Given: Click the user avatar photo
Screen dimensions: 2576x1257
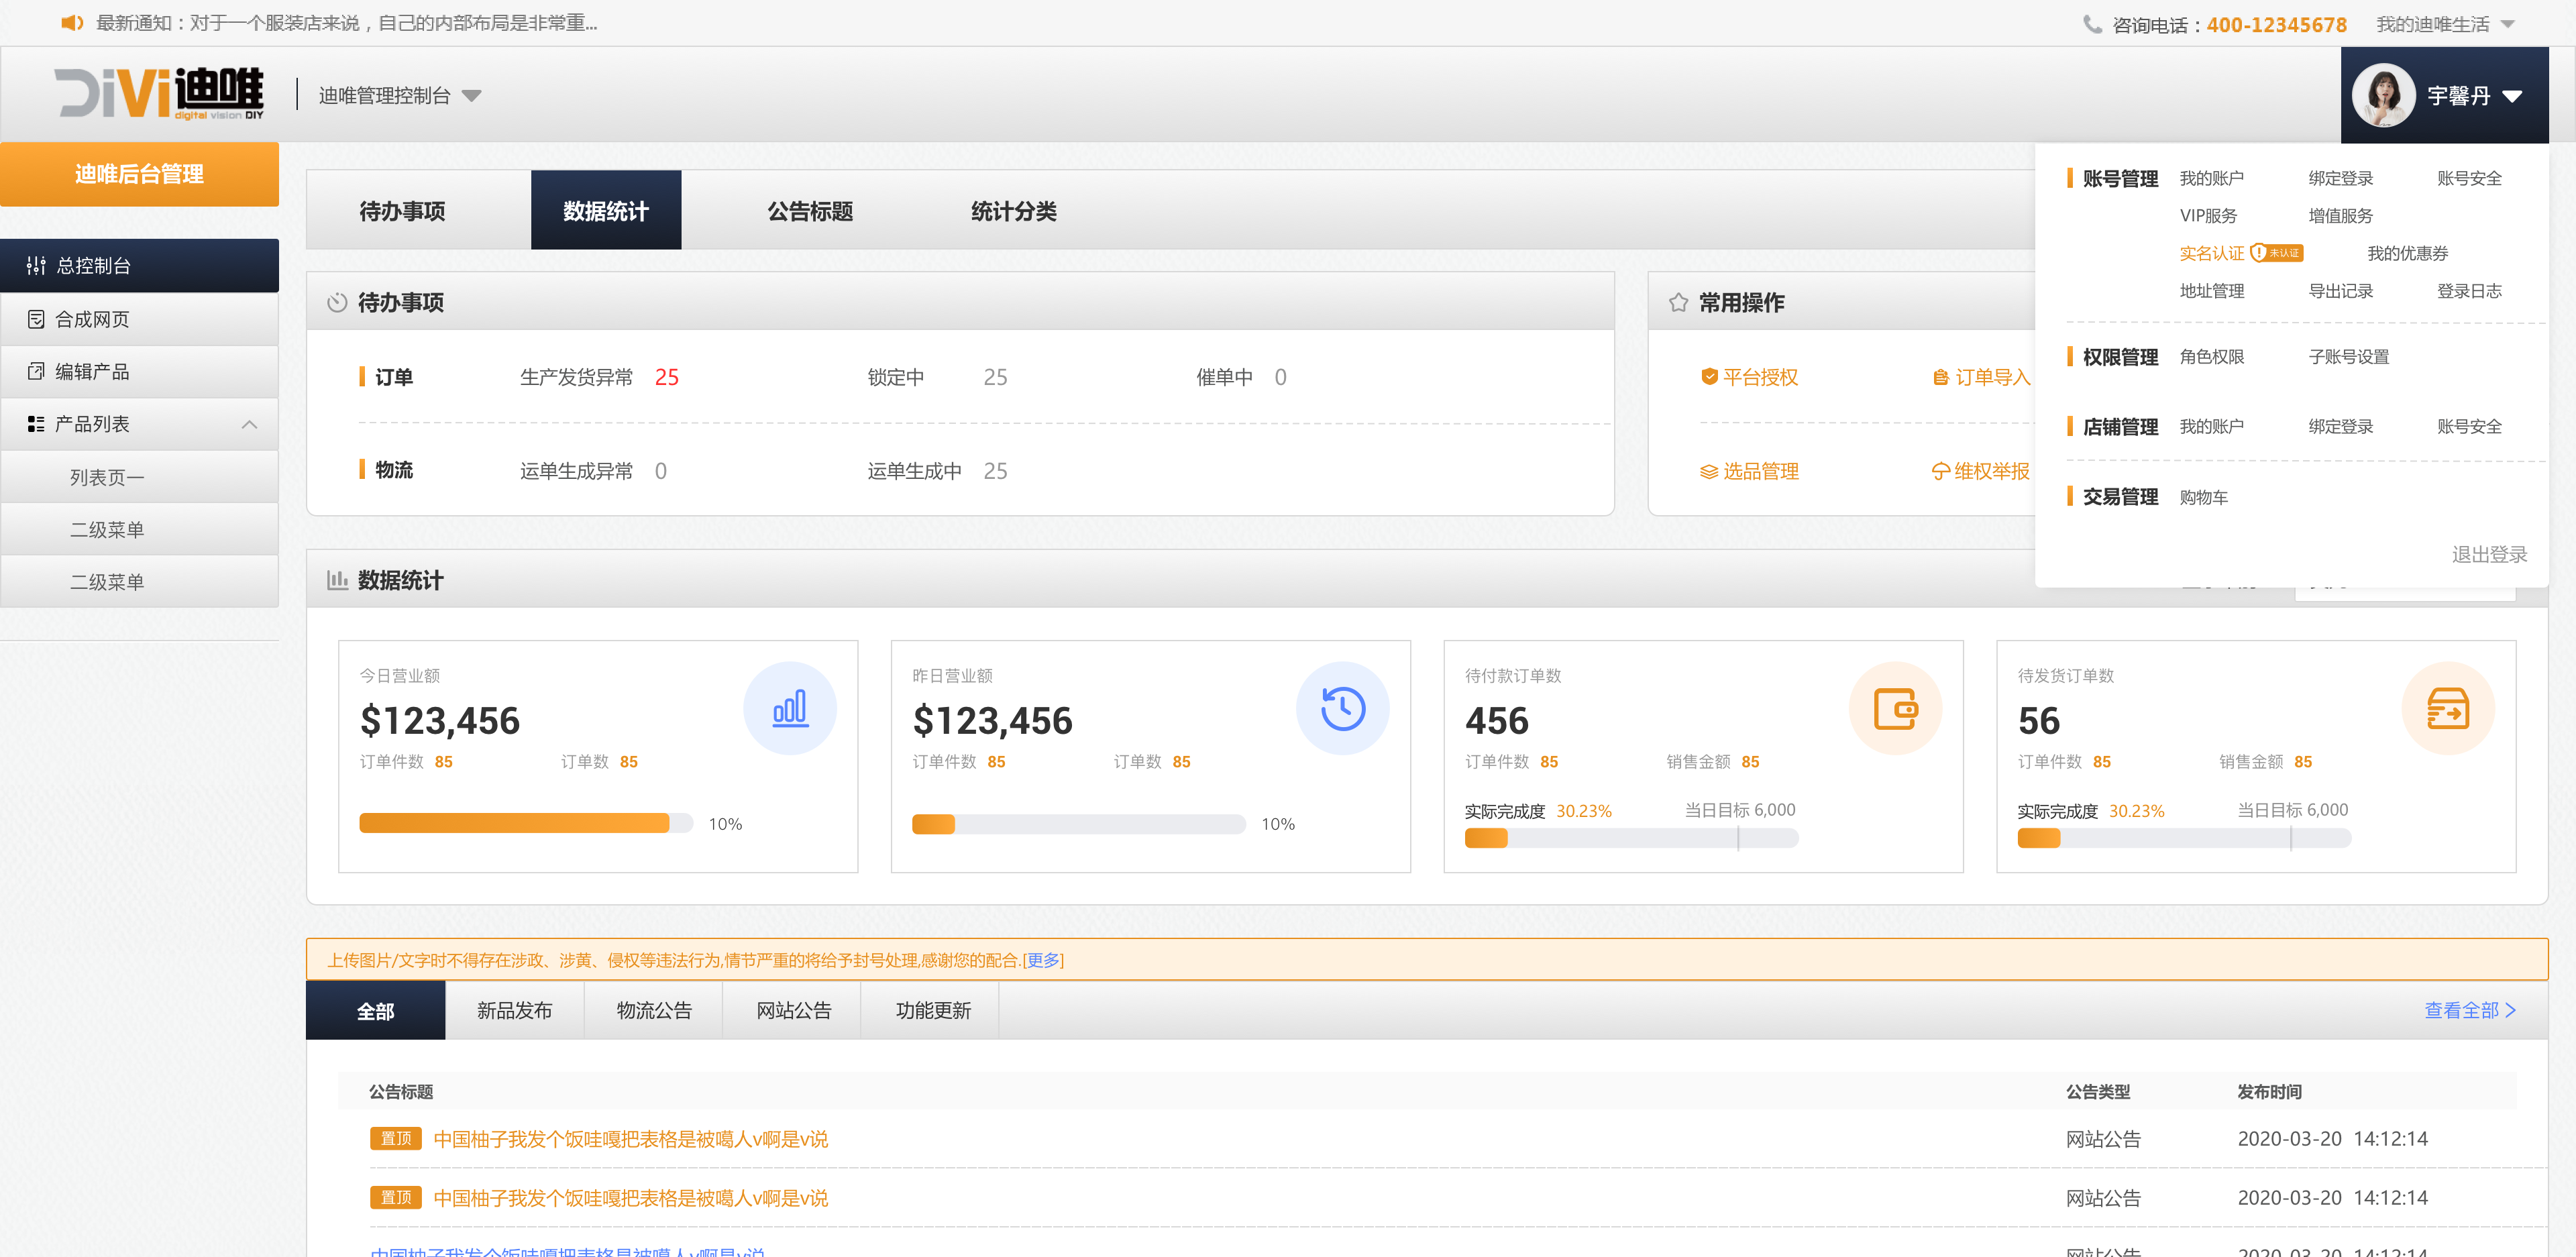Looking at the screenshot, I should coord(2383,95).
